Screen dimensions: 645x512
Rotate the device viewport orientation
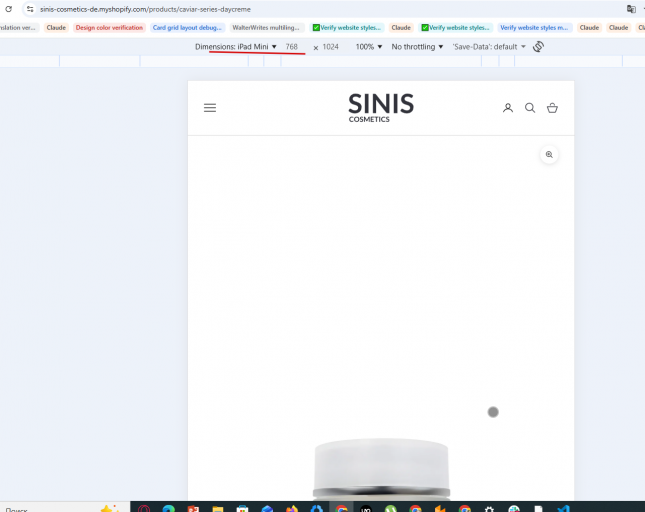tap(538, 46)
